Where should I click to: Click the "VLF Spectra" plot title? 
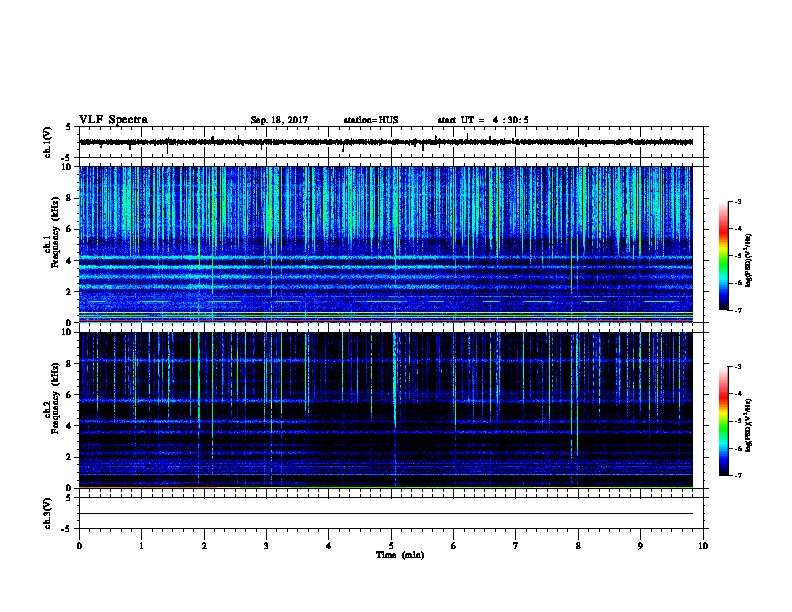pyautogui.click(x=113, y=120)
